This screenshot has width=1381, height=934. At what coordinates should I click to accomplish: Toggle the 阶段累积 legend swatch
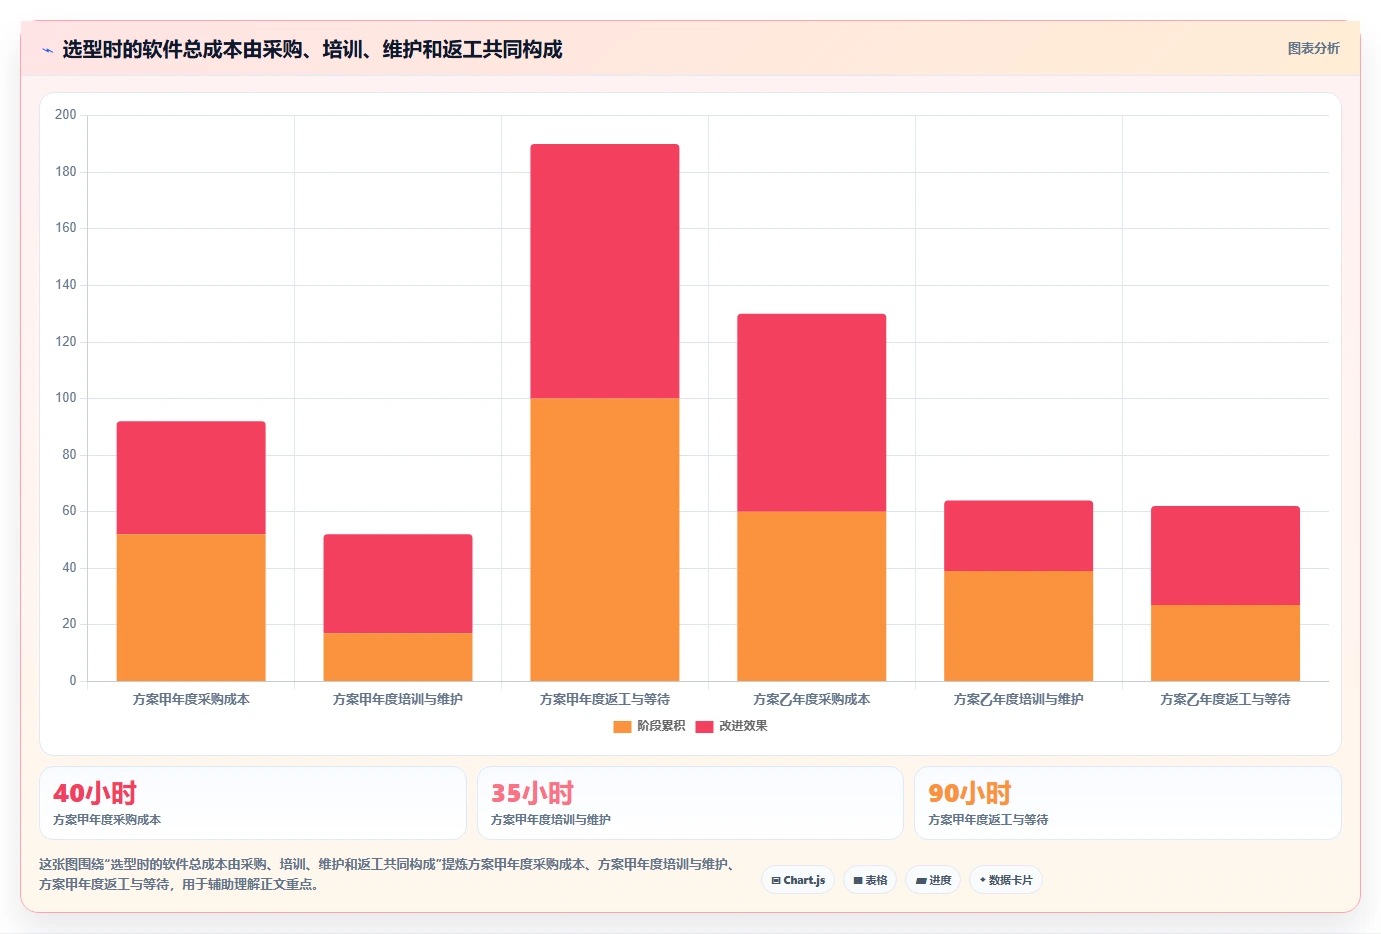coord(622,726)
